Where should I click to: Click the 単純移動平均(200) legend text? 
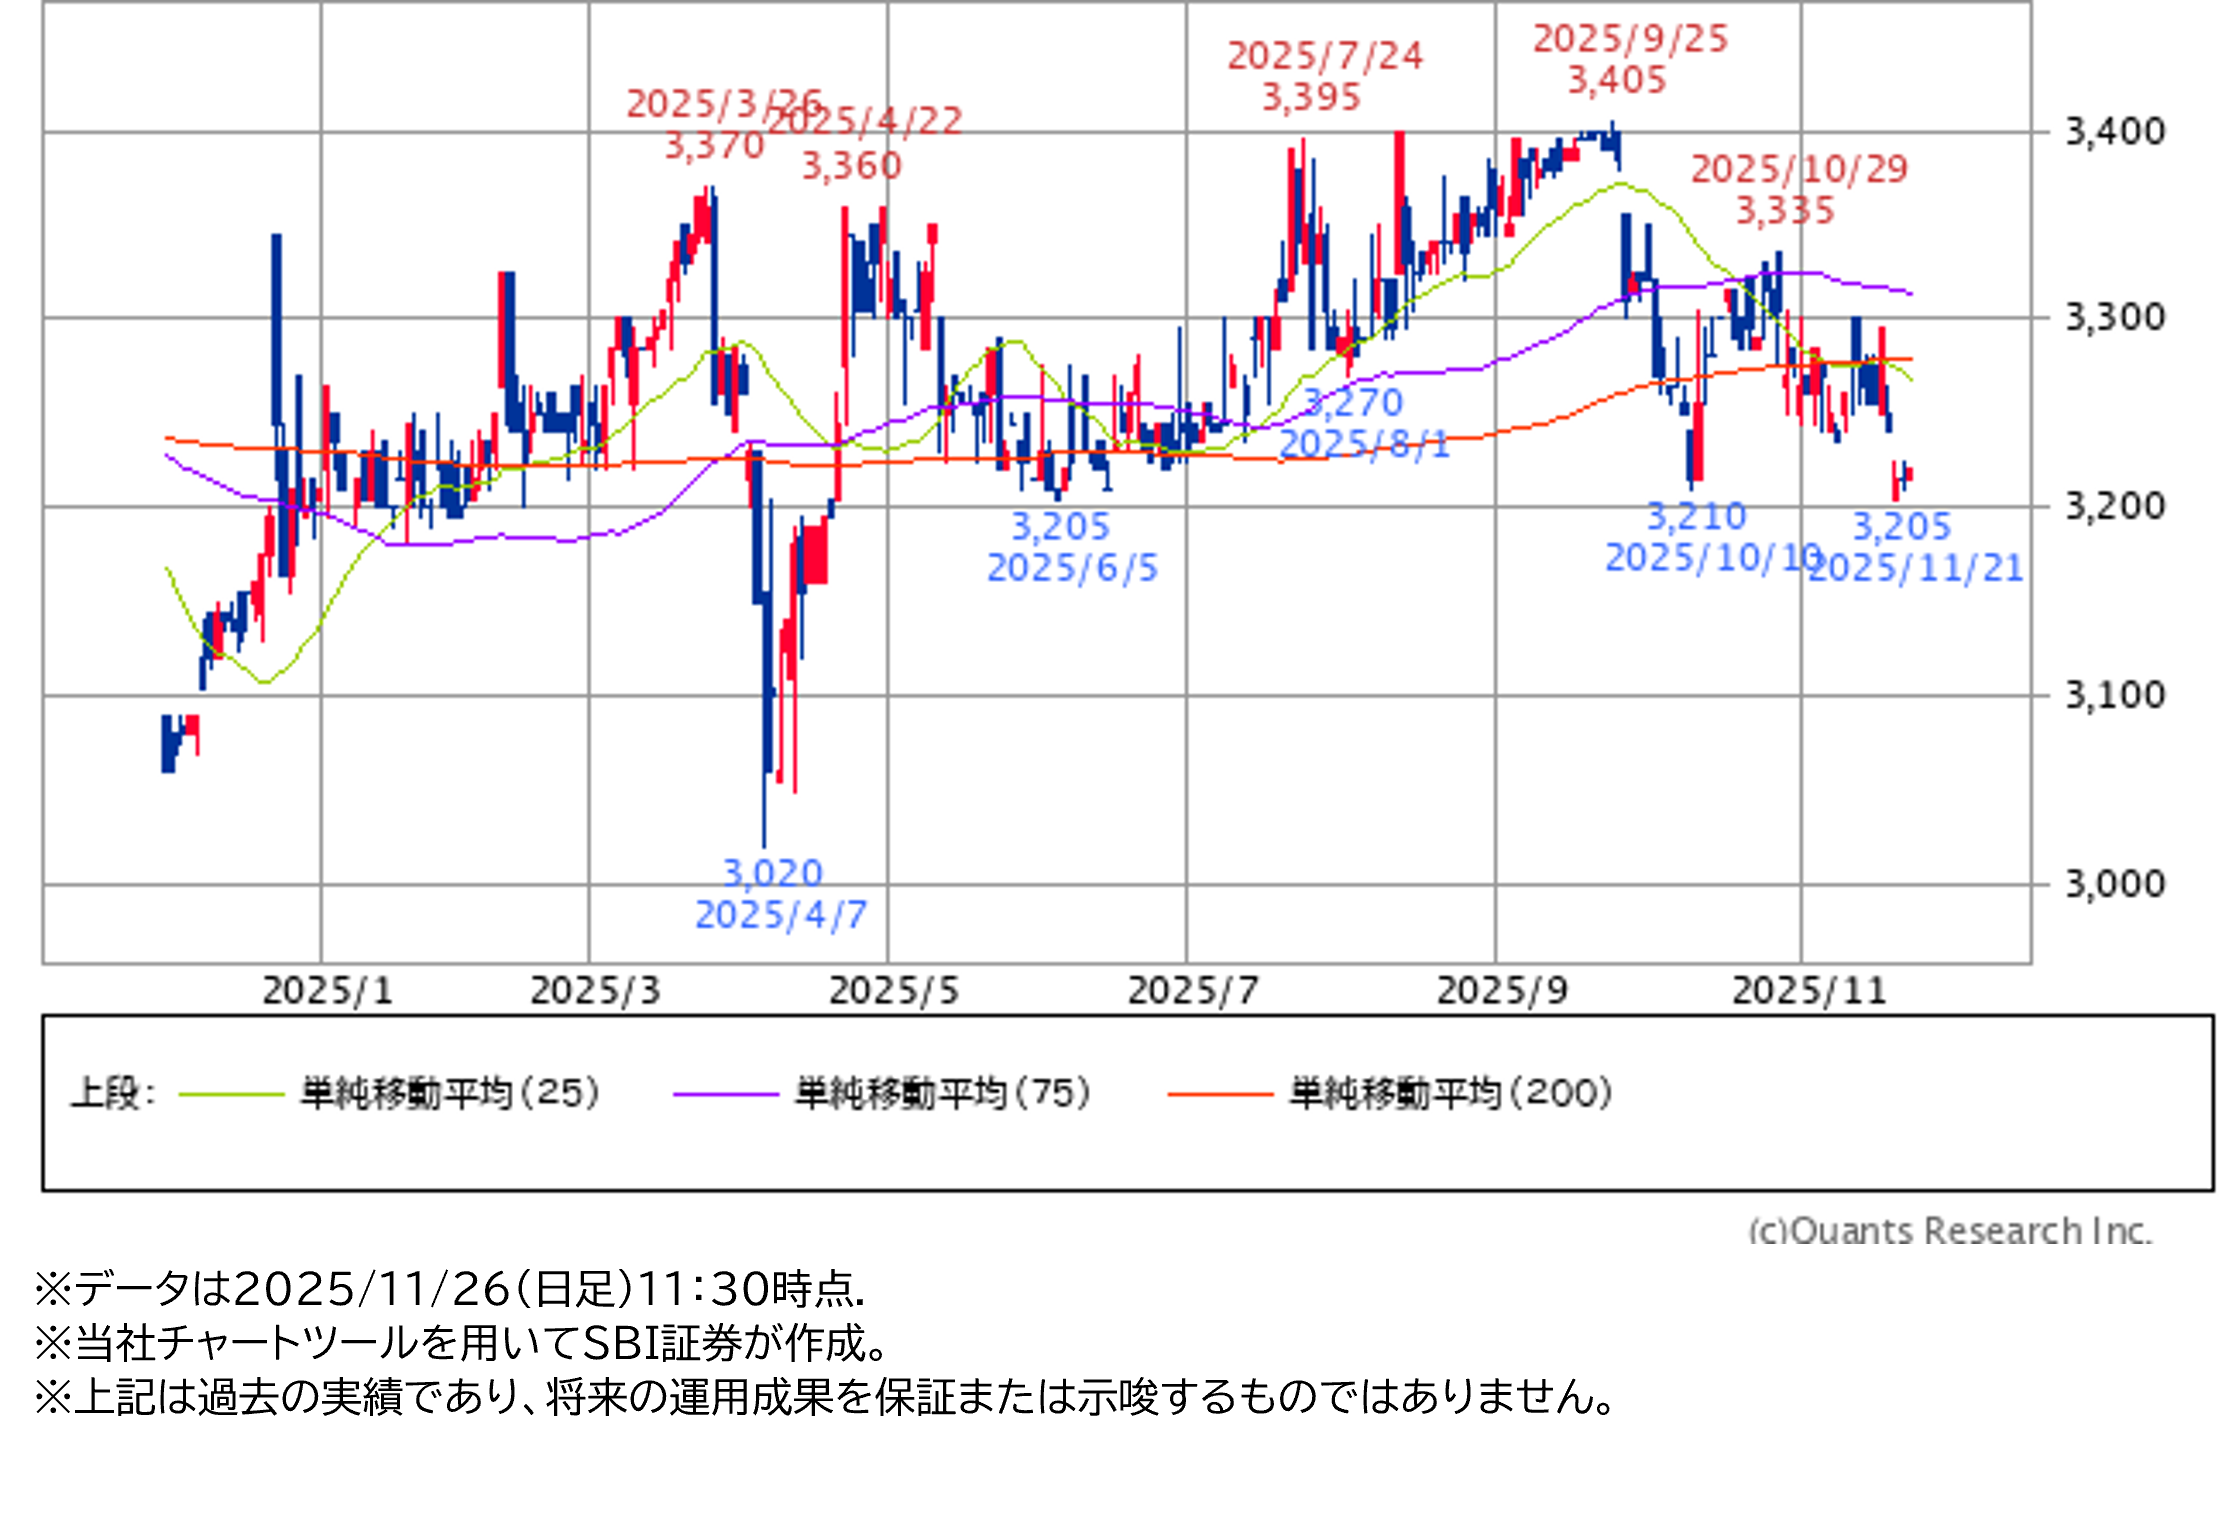coord(1450,1093)
